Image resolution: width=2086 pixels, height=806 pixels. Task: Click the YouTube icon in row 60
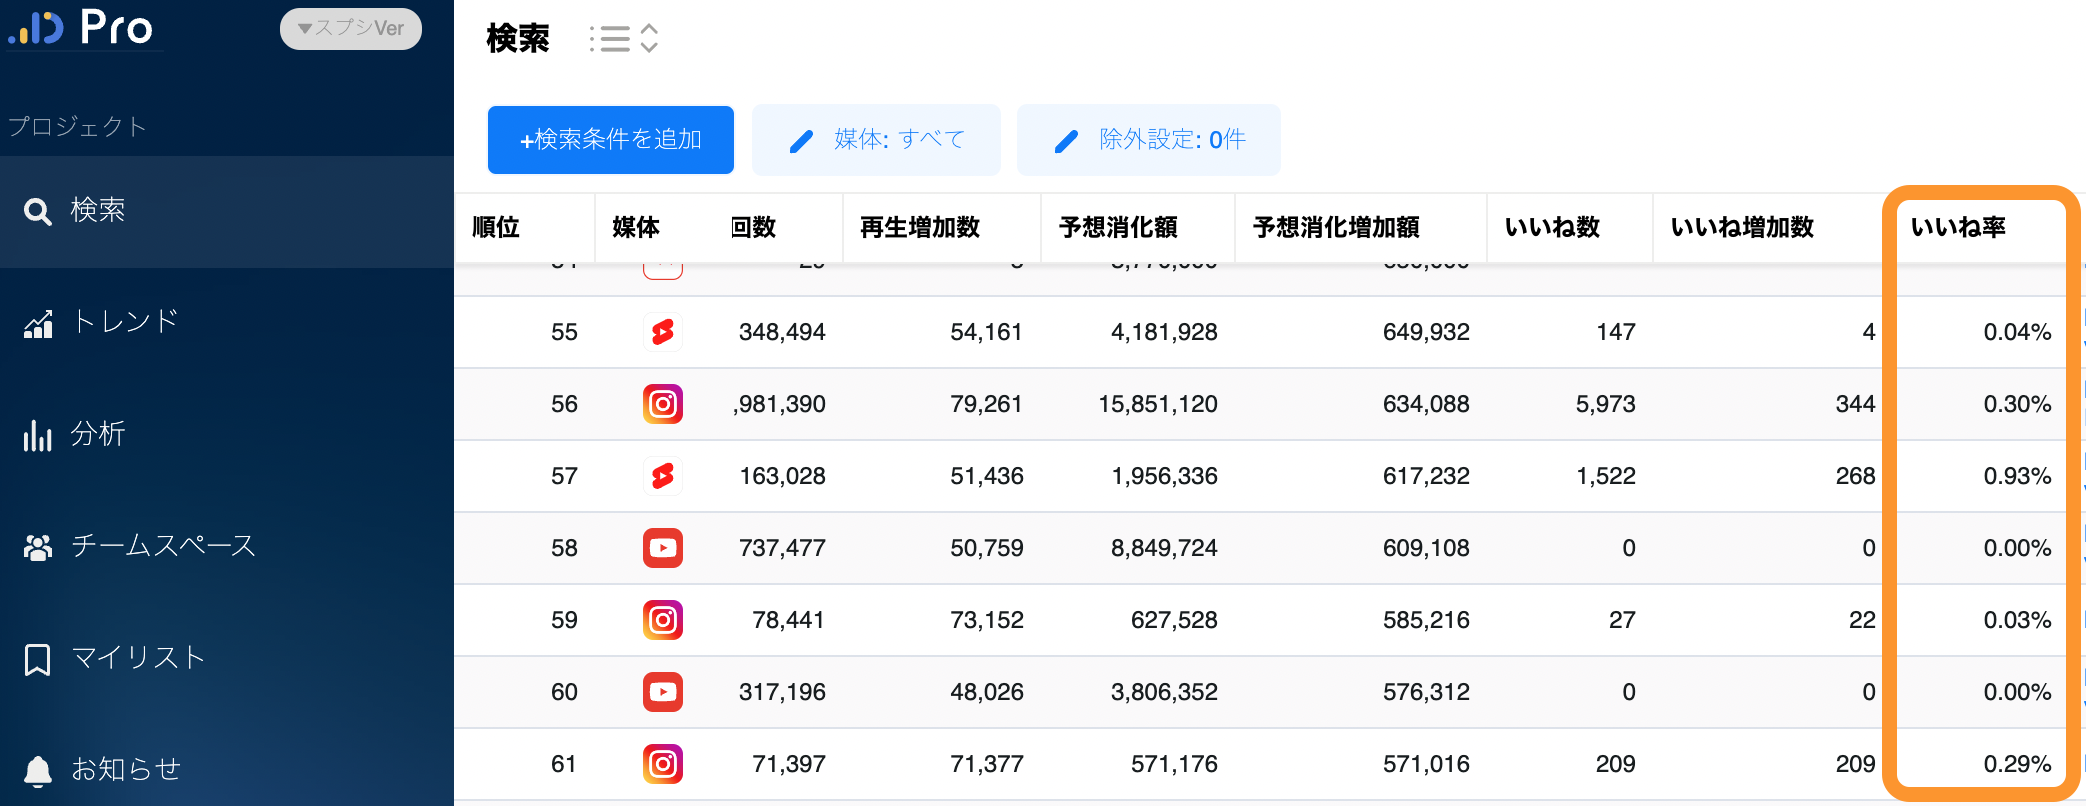[662, 692]
